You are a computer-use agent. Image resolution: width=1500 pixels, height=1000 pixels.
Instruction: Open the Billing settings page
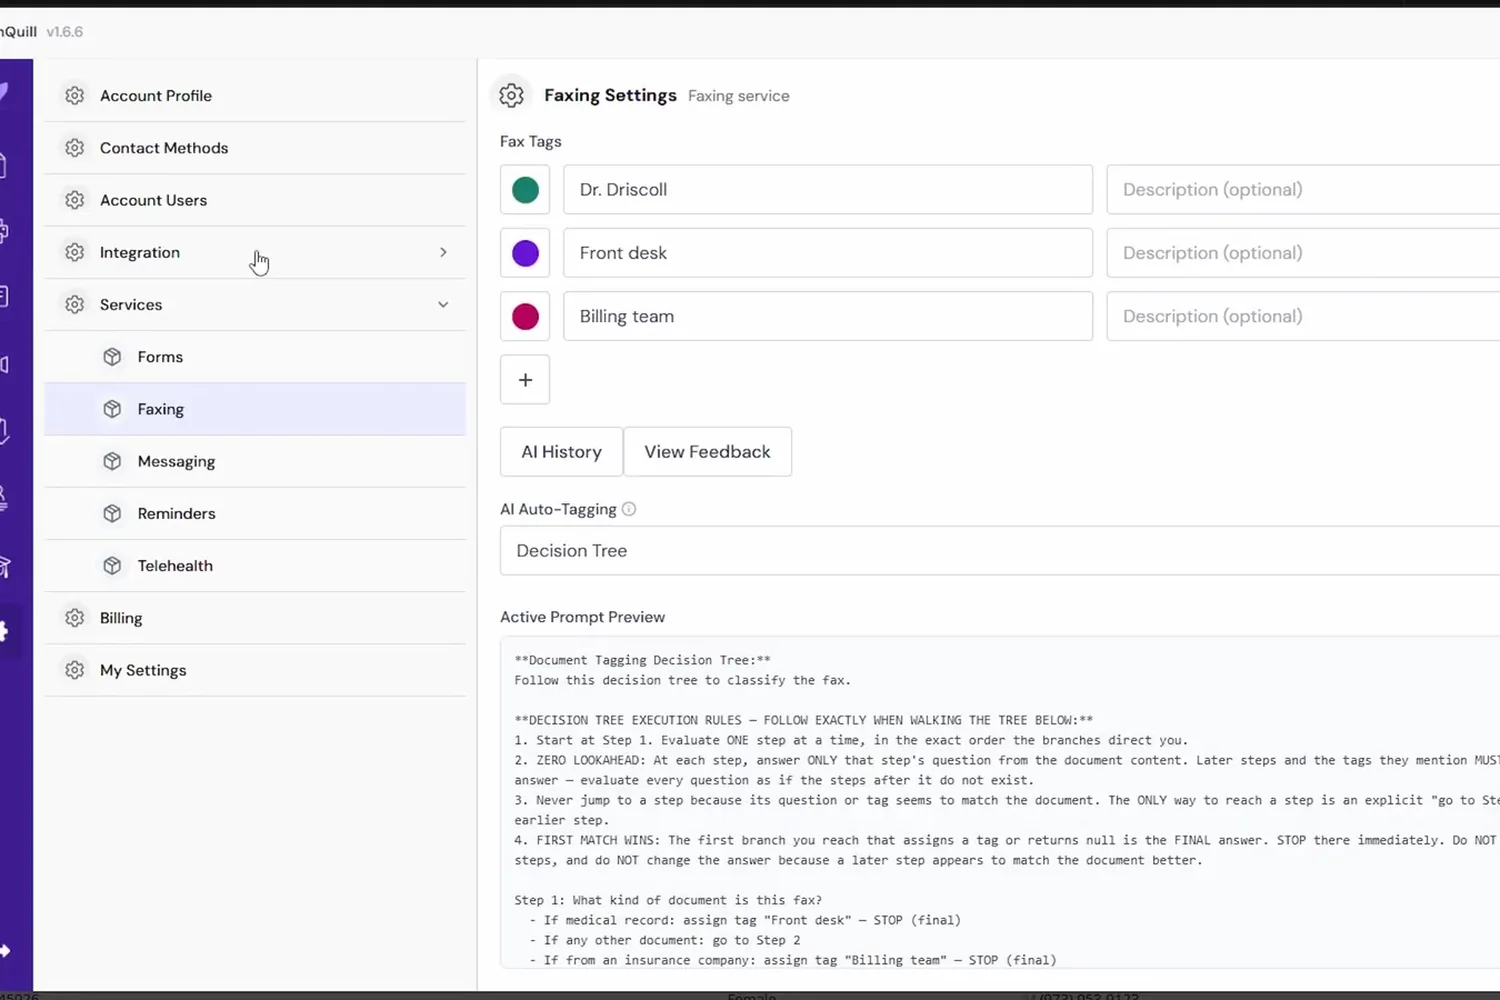[255, 618]
